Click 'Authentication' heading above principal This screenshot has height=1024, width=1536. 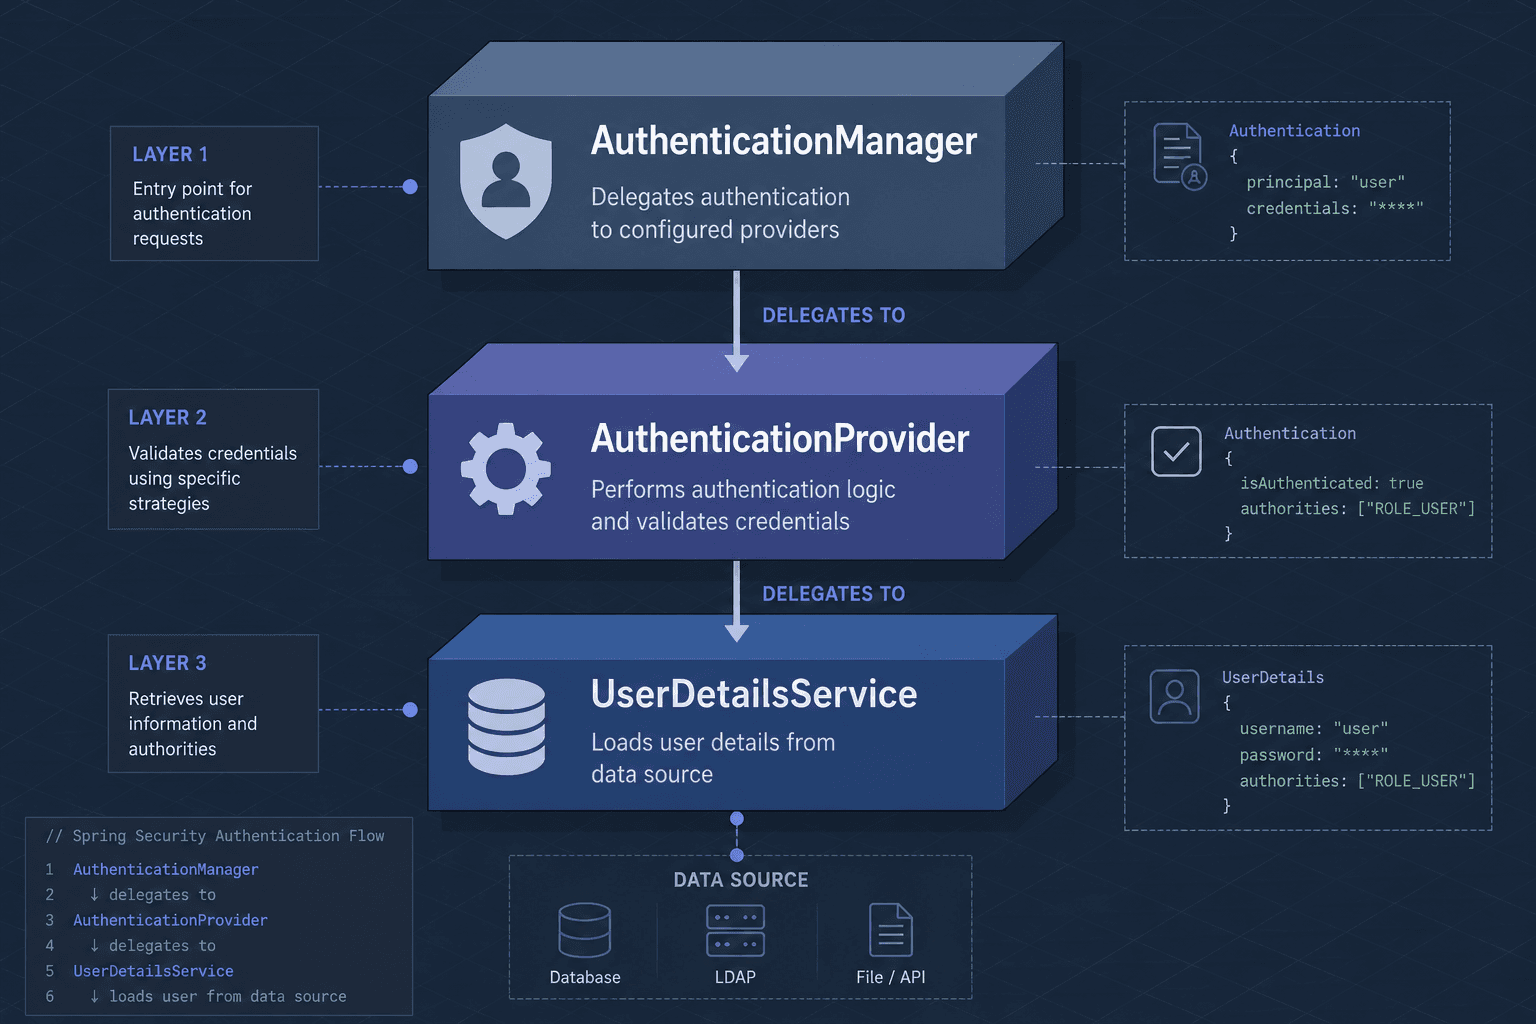pyautogui.click(x=1294, y=131)
